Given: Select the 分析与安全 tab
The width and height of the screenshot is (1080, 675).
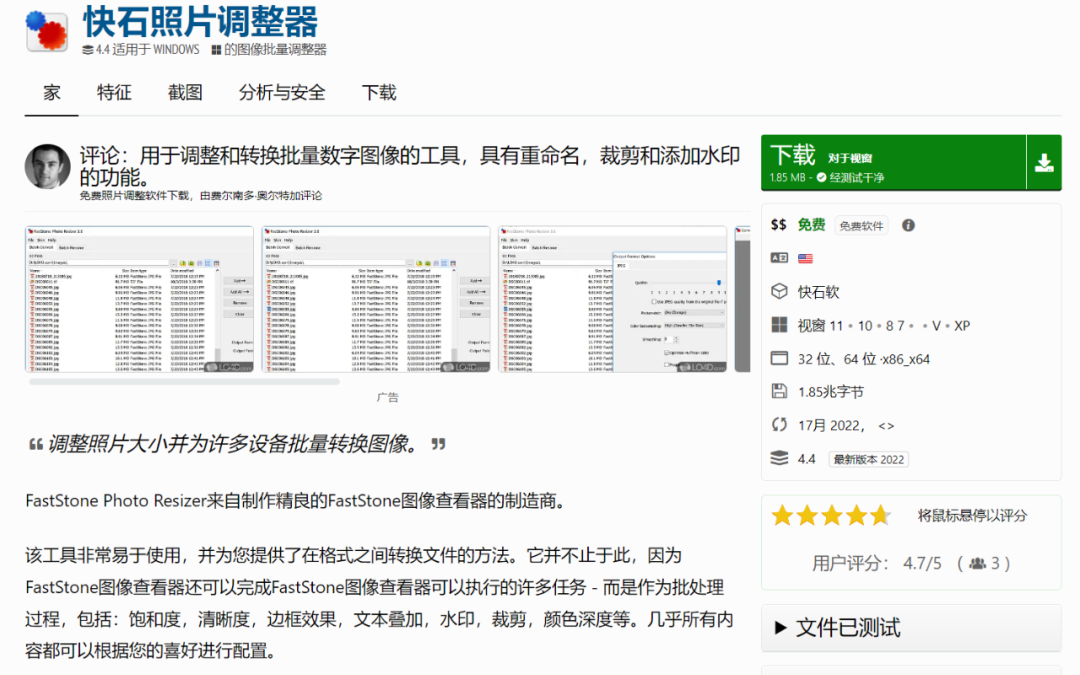Looking at the screenshot, I should tap(282, 92).
